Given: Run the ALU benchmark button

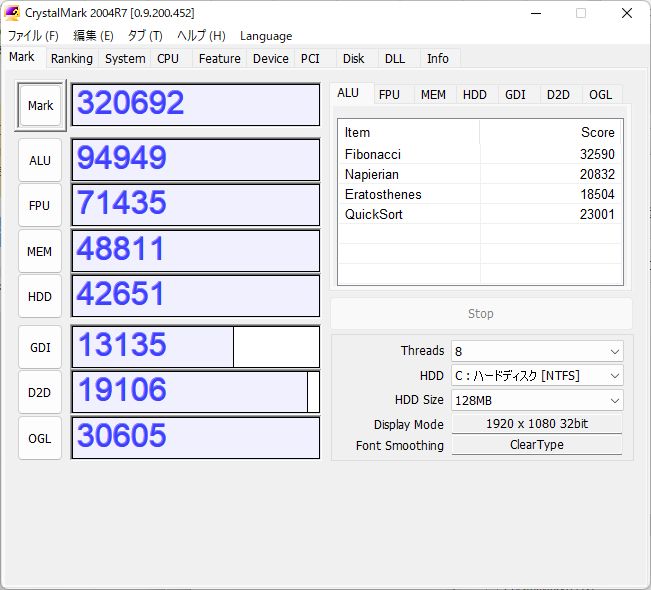Looking at the screenshot, I should (40, 161).
